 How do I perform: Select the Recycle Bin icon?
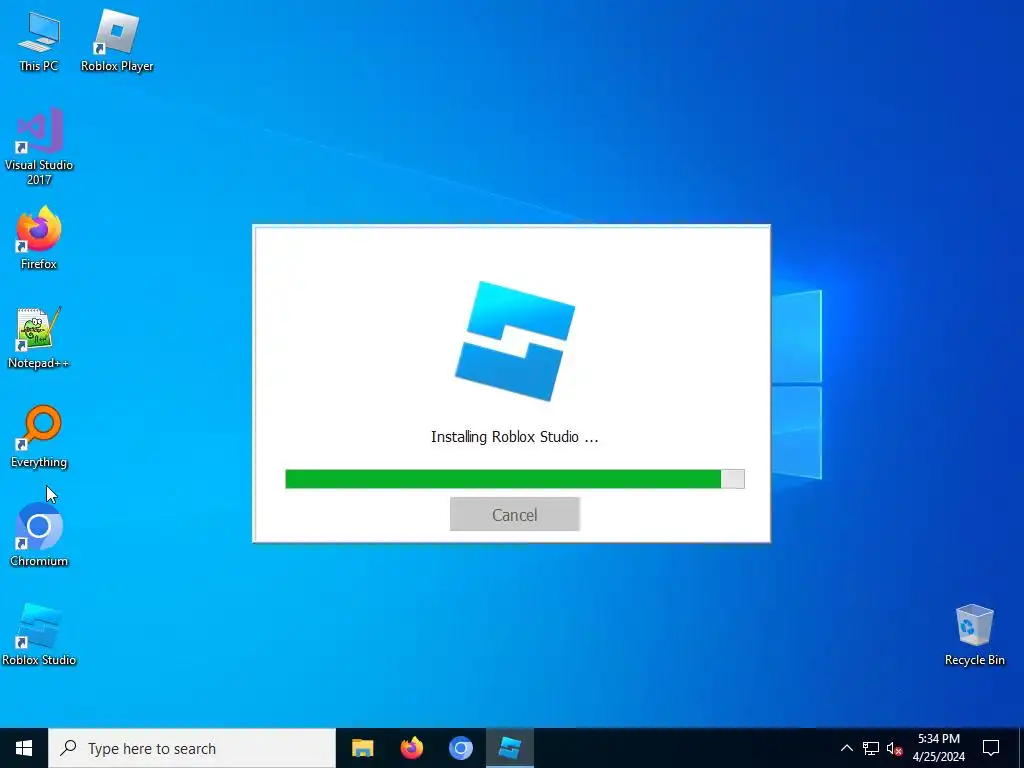pyautogui.click(x=974, y=634)
